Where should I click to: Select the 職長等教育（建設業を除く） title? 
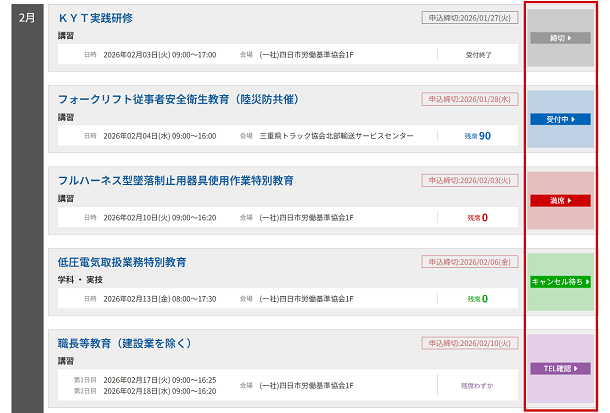[x=125, y=343]
